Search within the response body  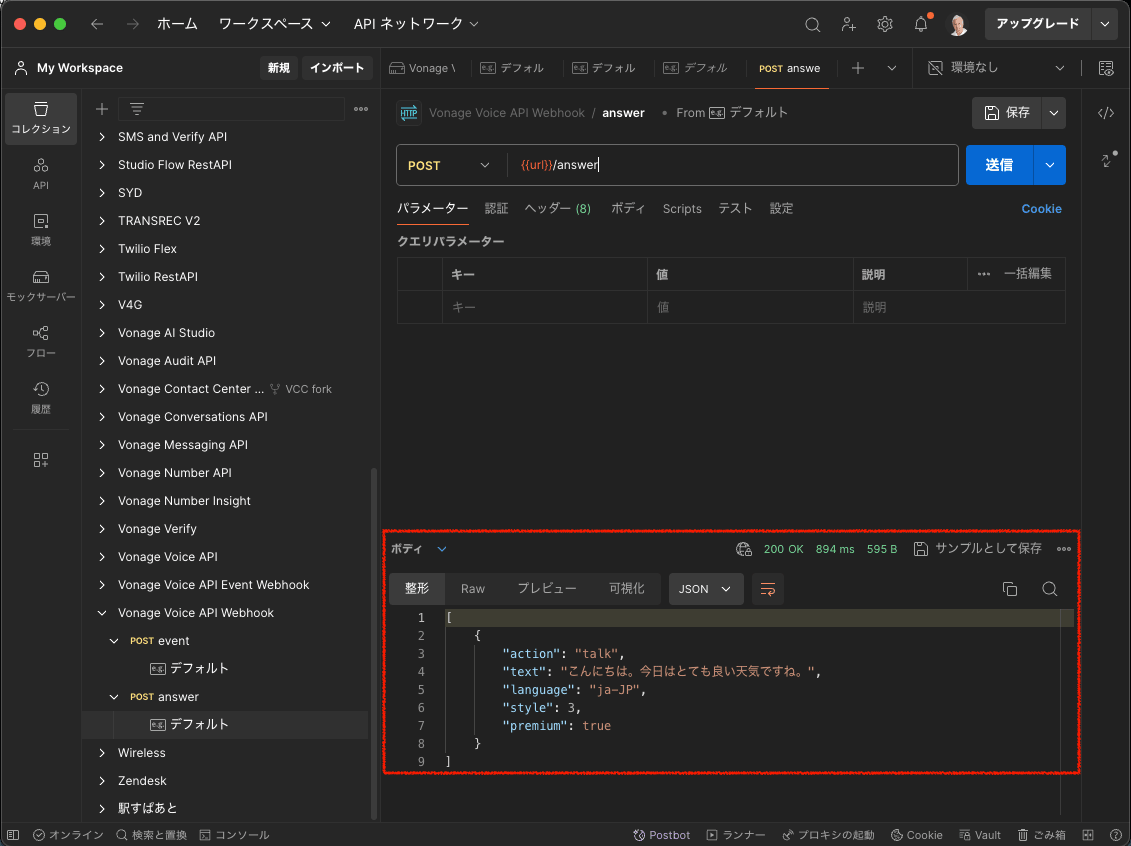tap(1049, 589)
